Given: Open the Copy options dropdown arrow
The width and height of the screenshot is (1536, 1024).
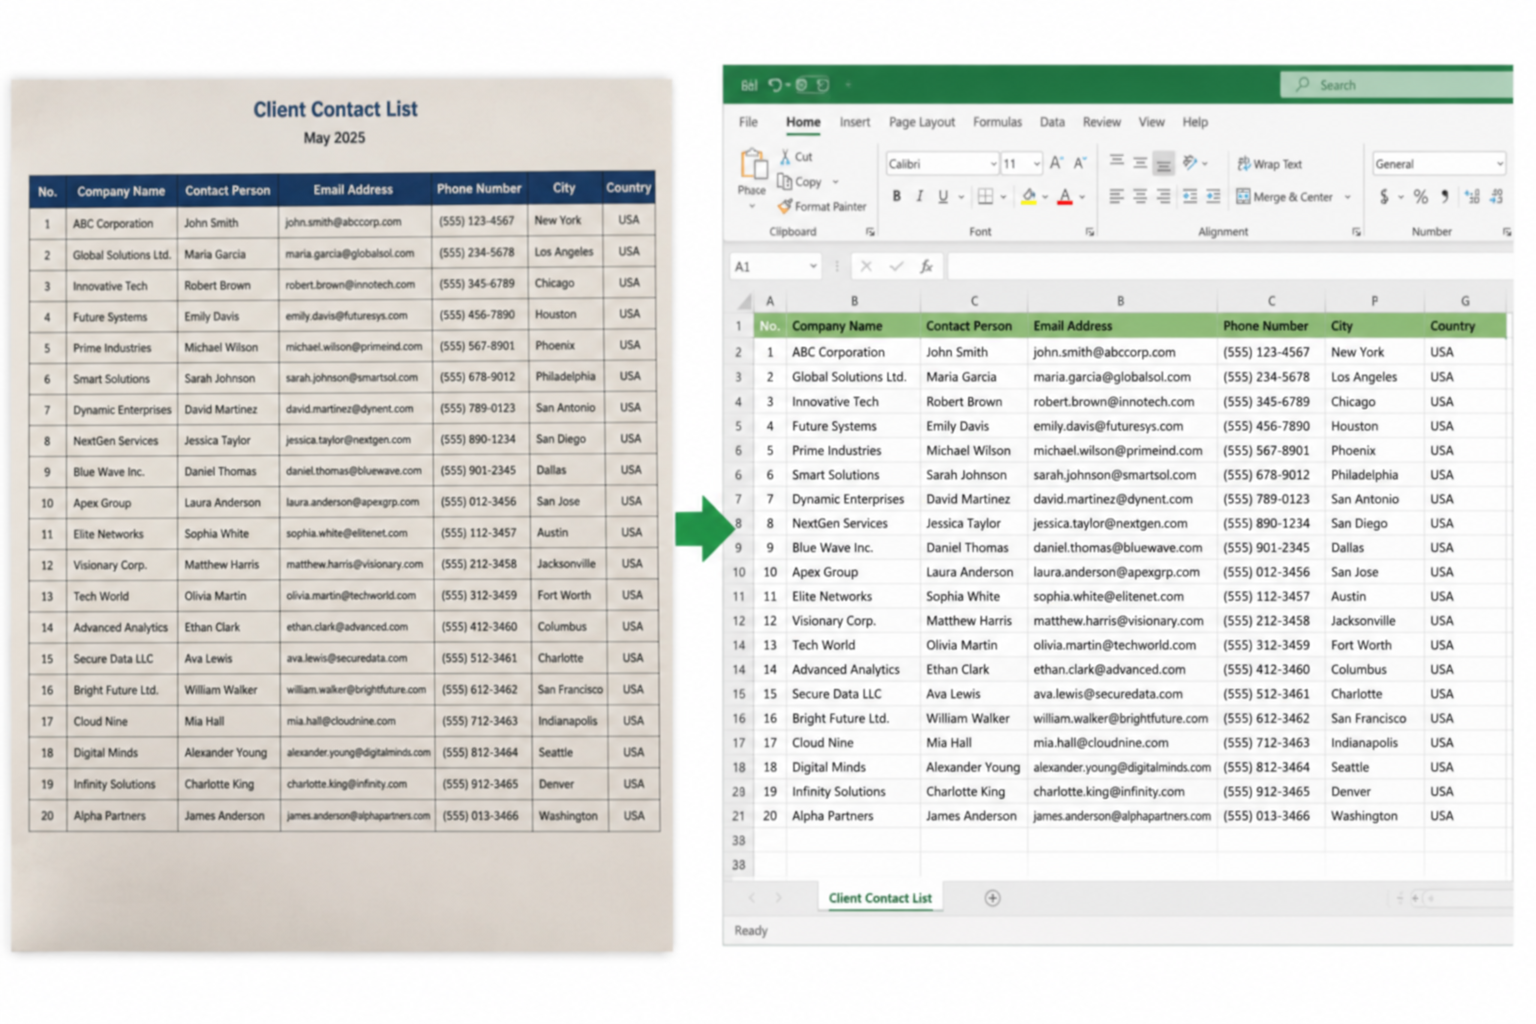Looking at the screenshot, I should click(835, 182).
